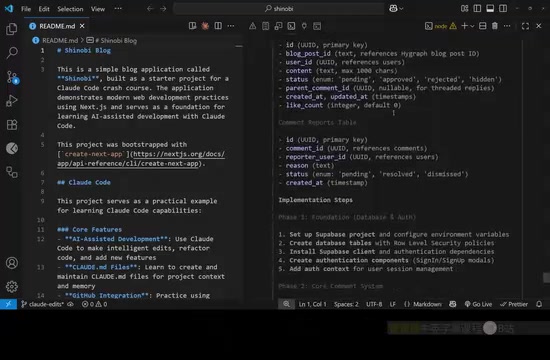Open the Copilot chat icon in title bar
The width and height of the screenshot is (550, 360).
(393, 8)
